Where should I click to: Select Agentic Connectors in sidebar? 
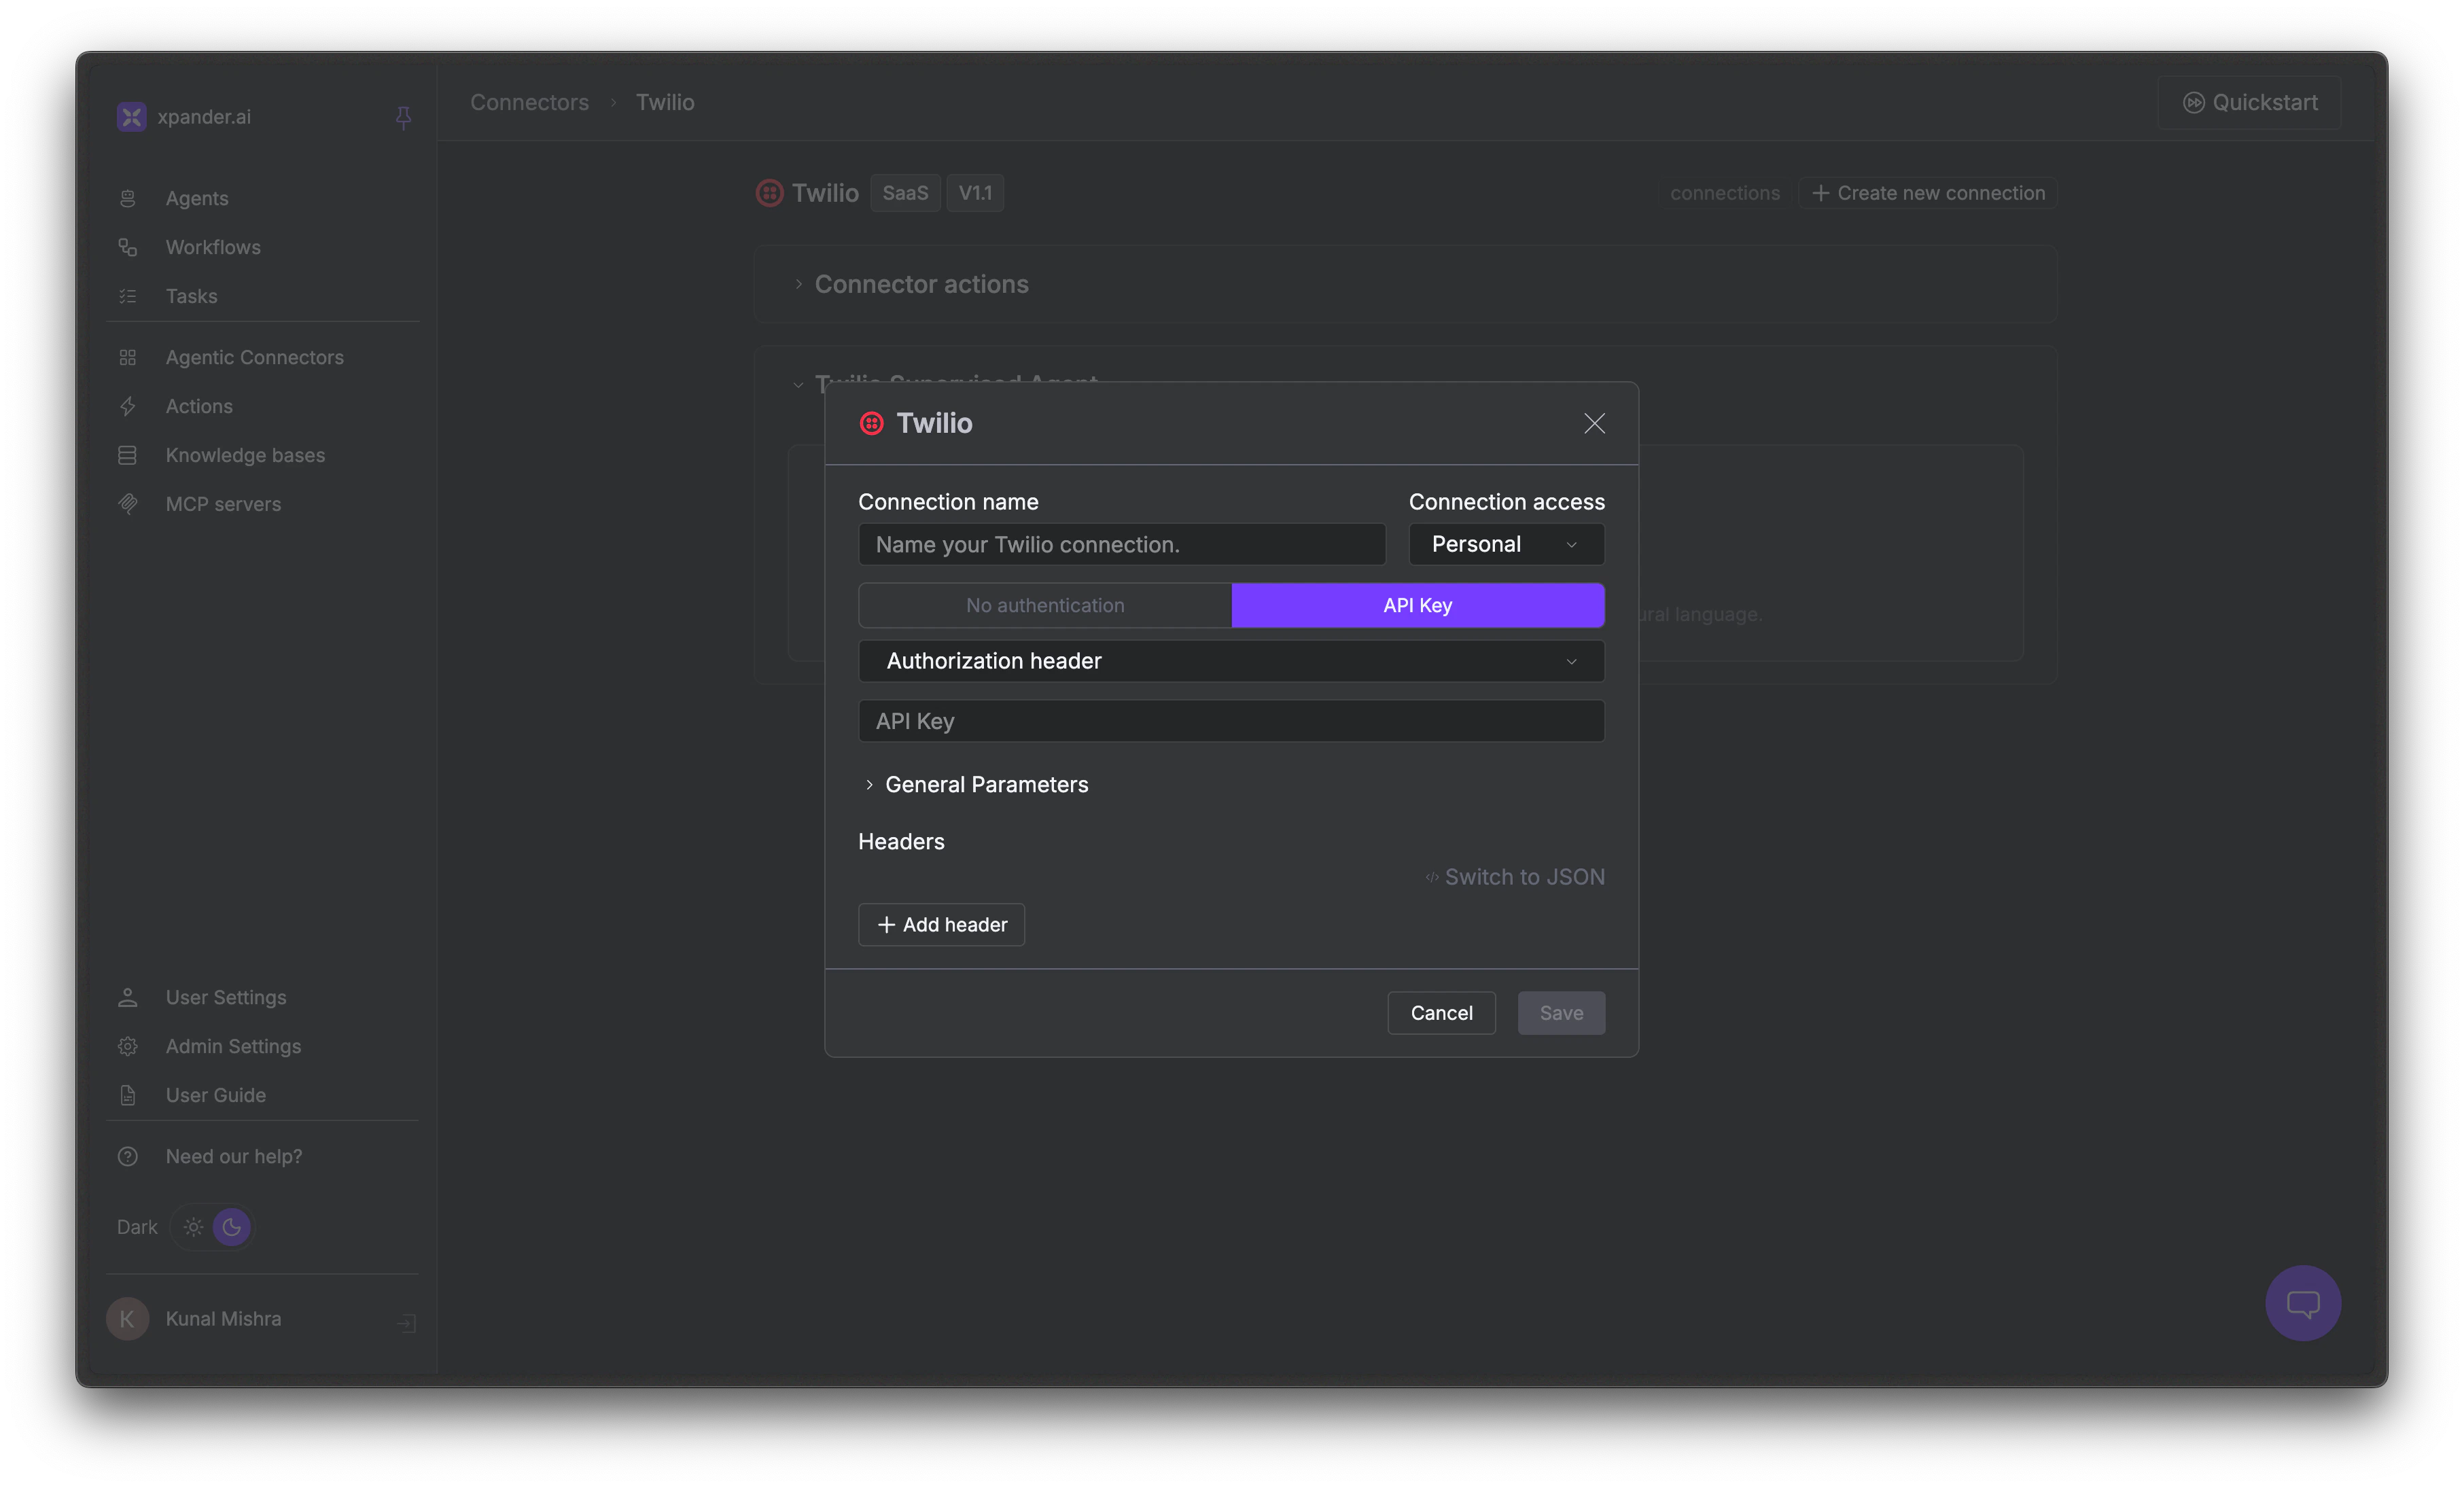coord(254,357)
